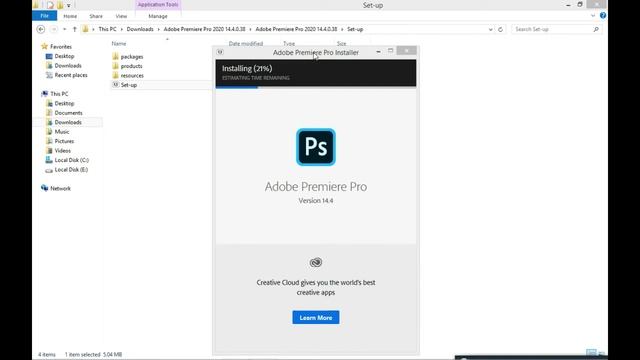This screenshot has height=360, width=640.
Task: Click the products folder icon
Action: point(116,66)
